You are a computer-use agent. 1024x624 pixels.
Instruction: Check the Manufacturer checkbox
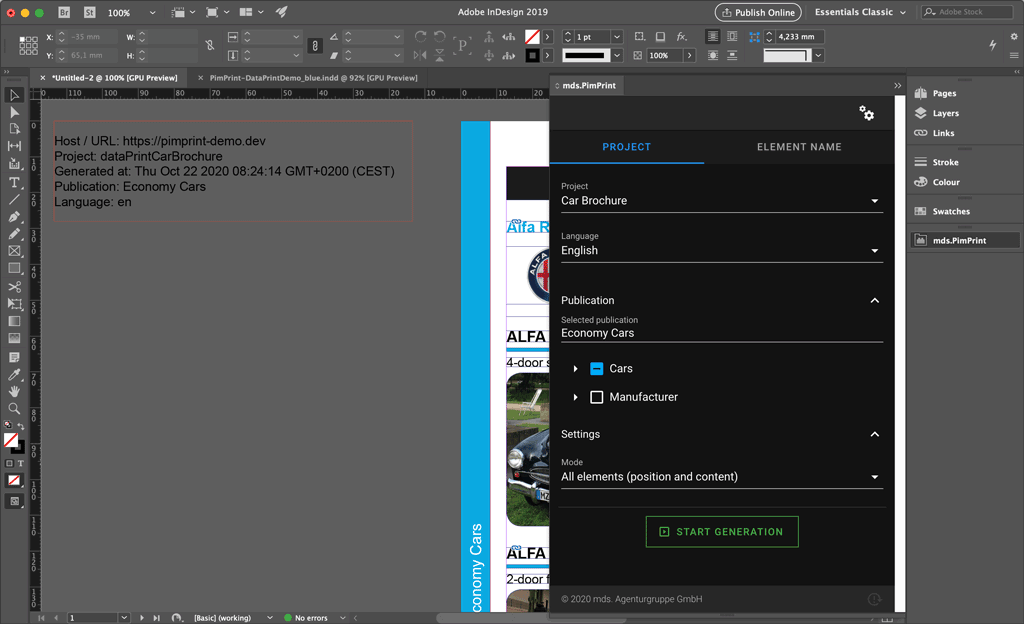coord(596,397)
